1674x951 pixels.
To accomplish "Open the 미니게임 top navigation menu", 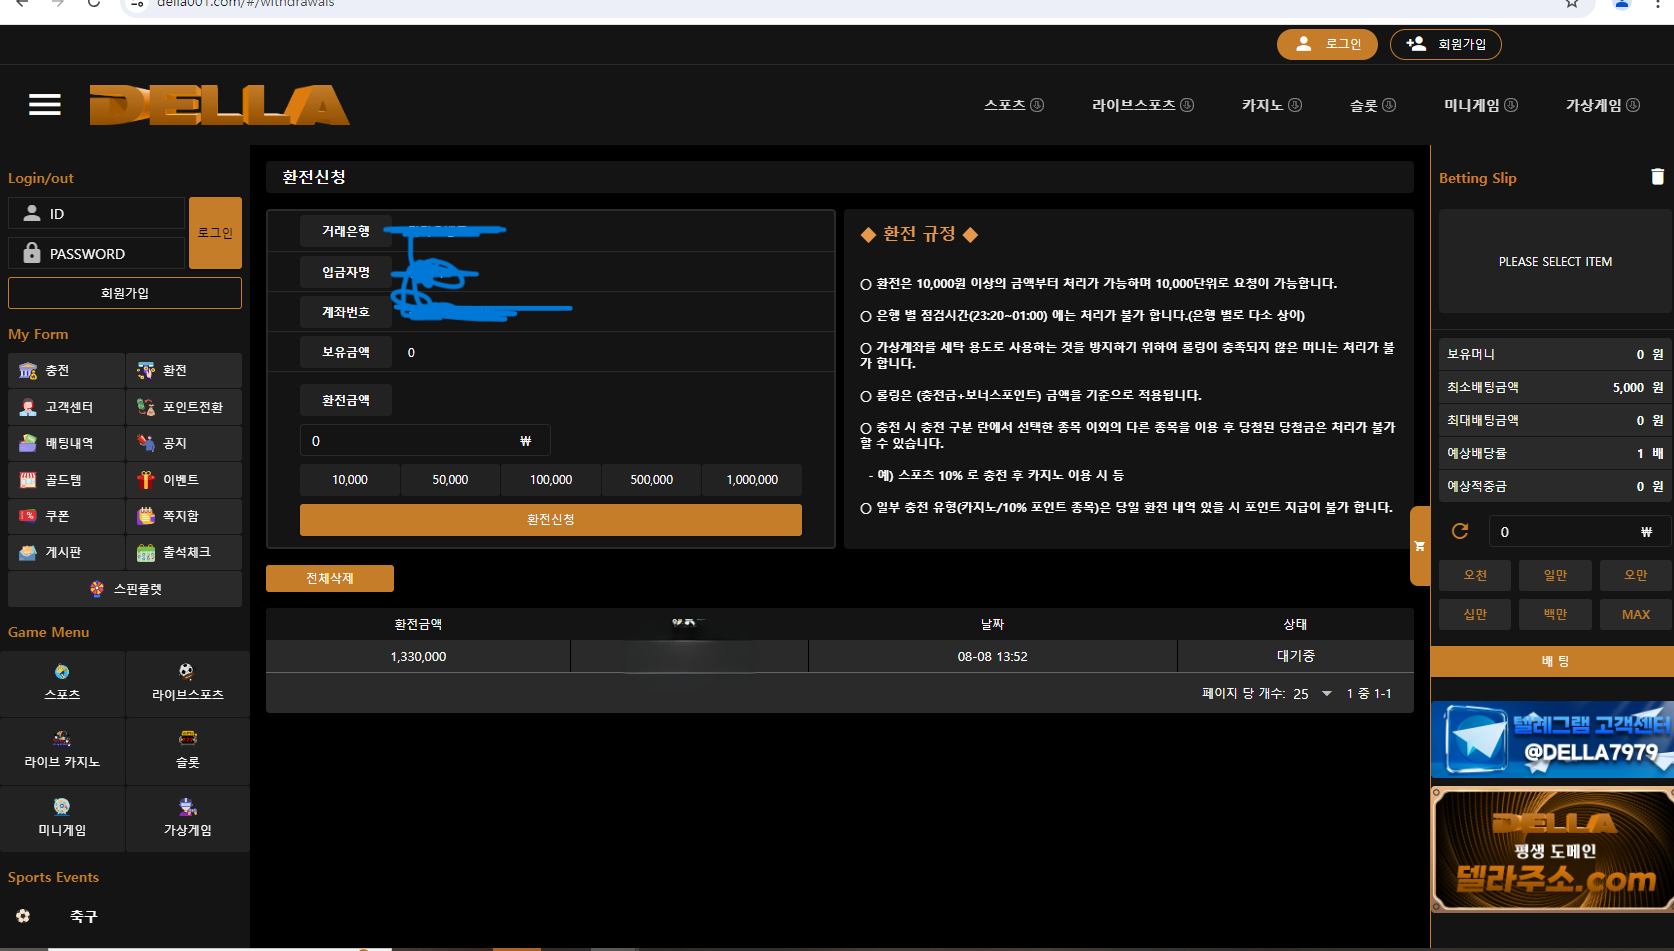I will tap(1479, 105).
